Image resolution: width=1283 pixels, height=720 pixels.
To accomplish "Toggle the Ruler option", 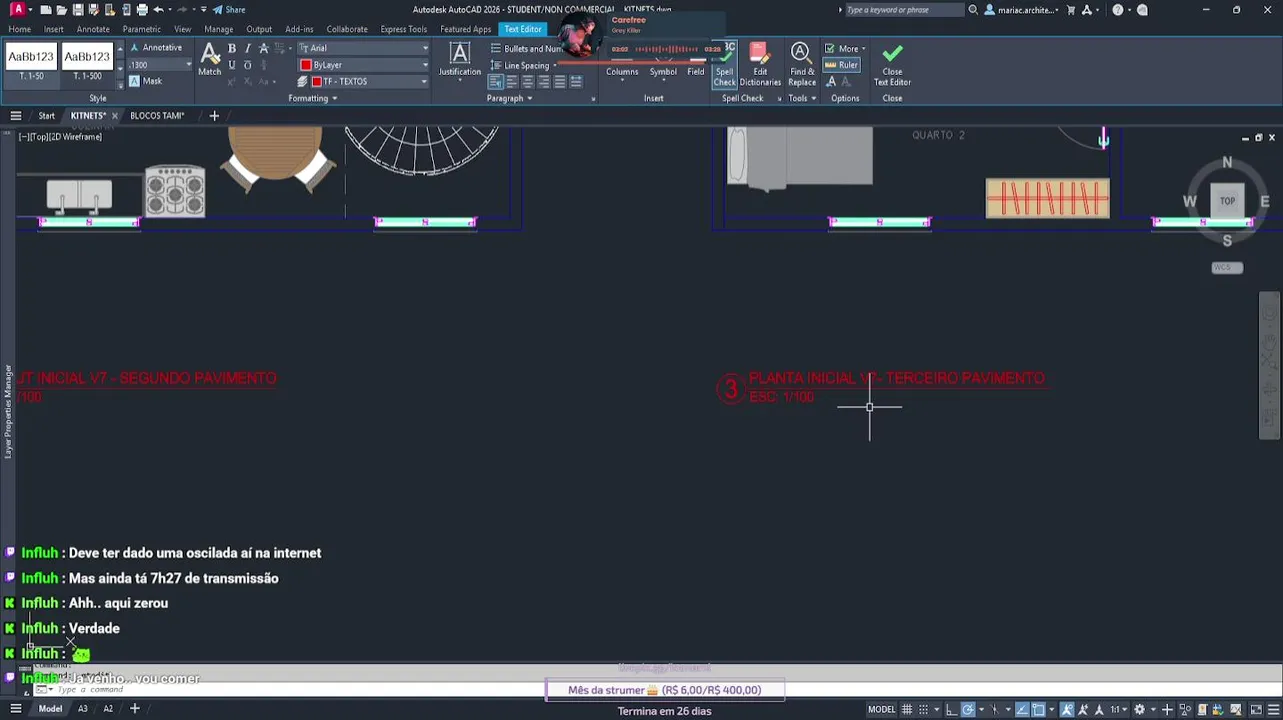I will click(x=842, y=65).
